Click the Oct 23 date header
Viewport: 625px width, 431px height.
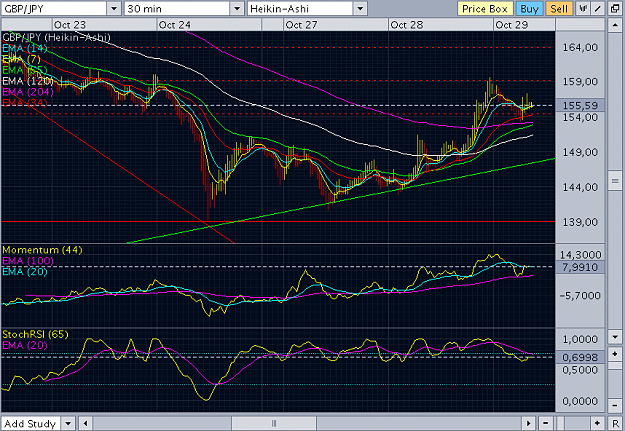click(x=70, y=25)
